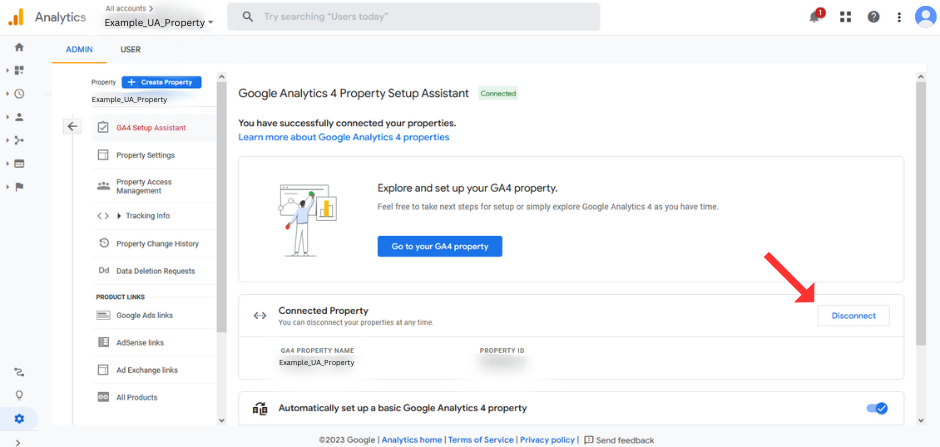The height and width of the screenshot is (447, 940).
Task: Open the Google apps grid icon
Action: pos(845,17)
